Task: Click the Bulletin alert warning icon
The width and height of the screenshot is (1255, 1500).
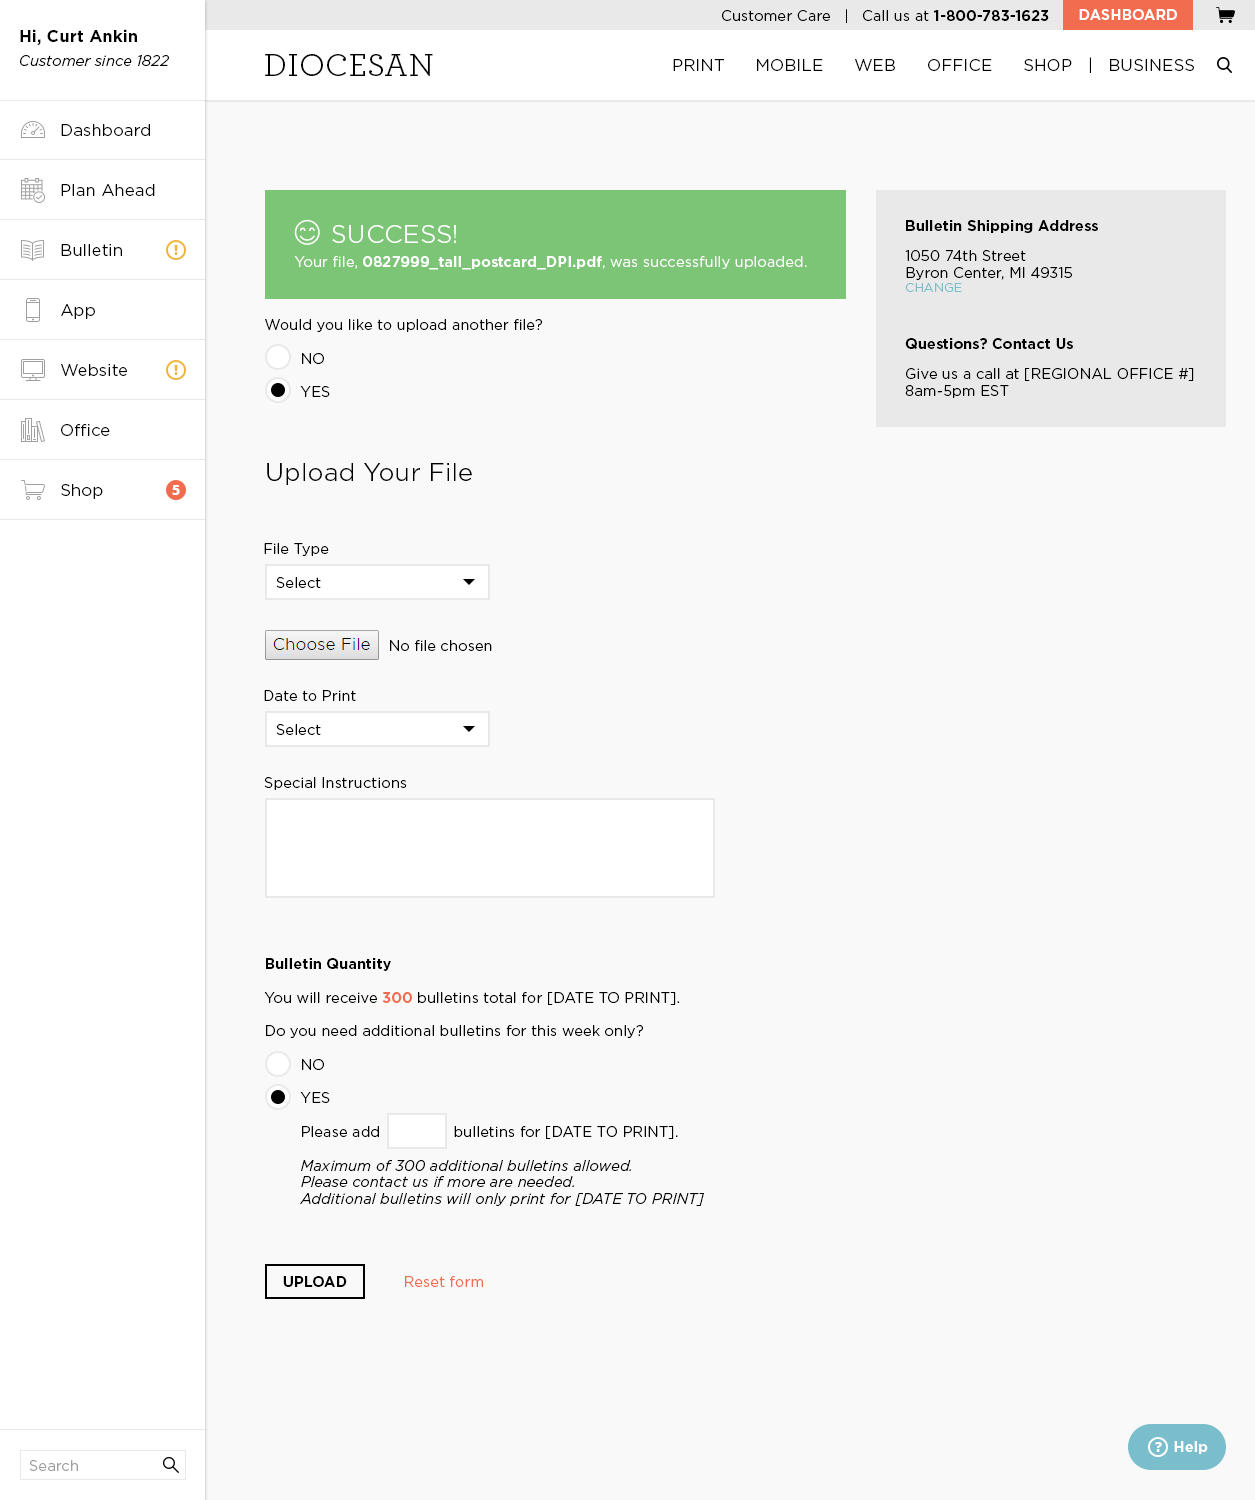Action: tap(176, 250)
